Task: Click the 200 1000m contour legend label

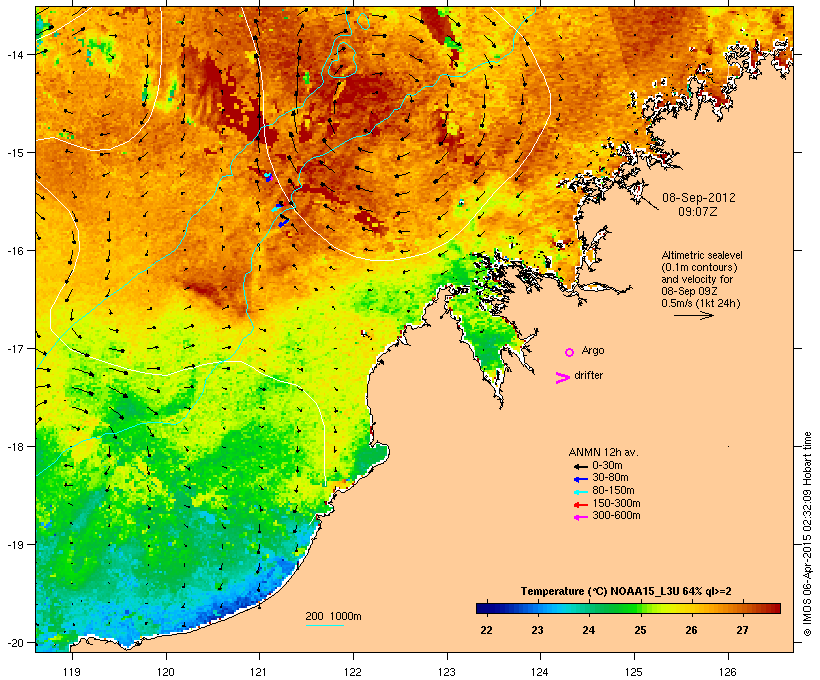Action: coord(333,616)
